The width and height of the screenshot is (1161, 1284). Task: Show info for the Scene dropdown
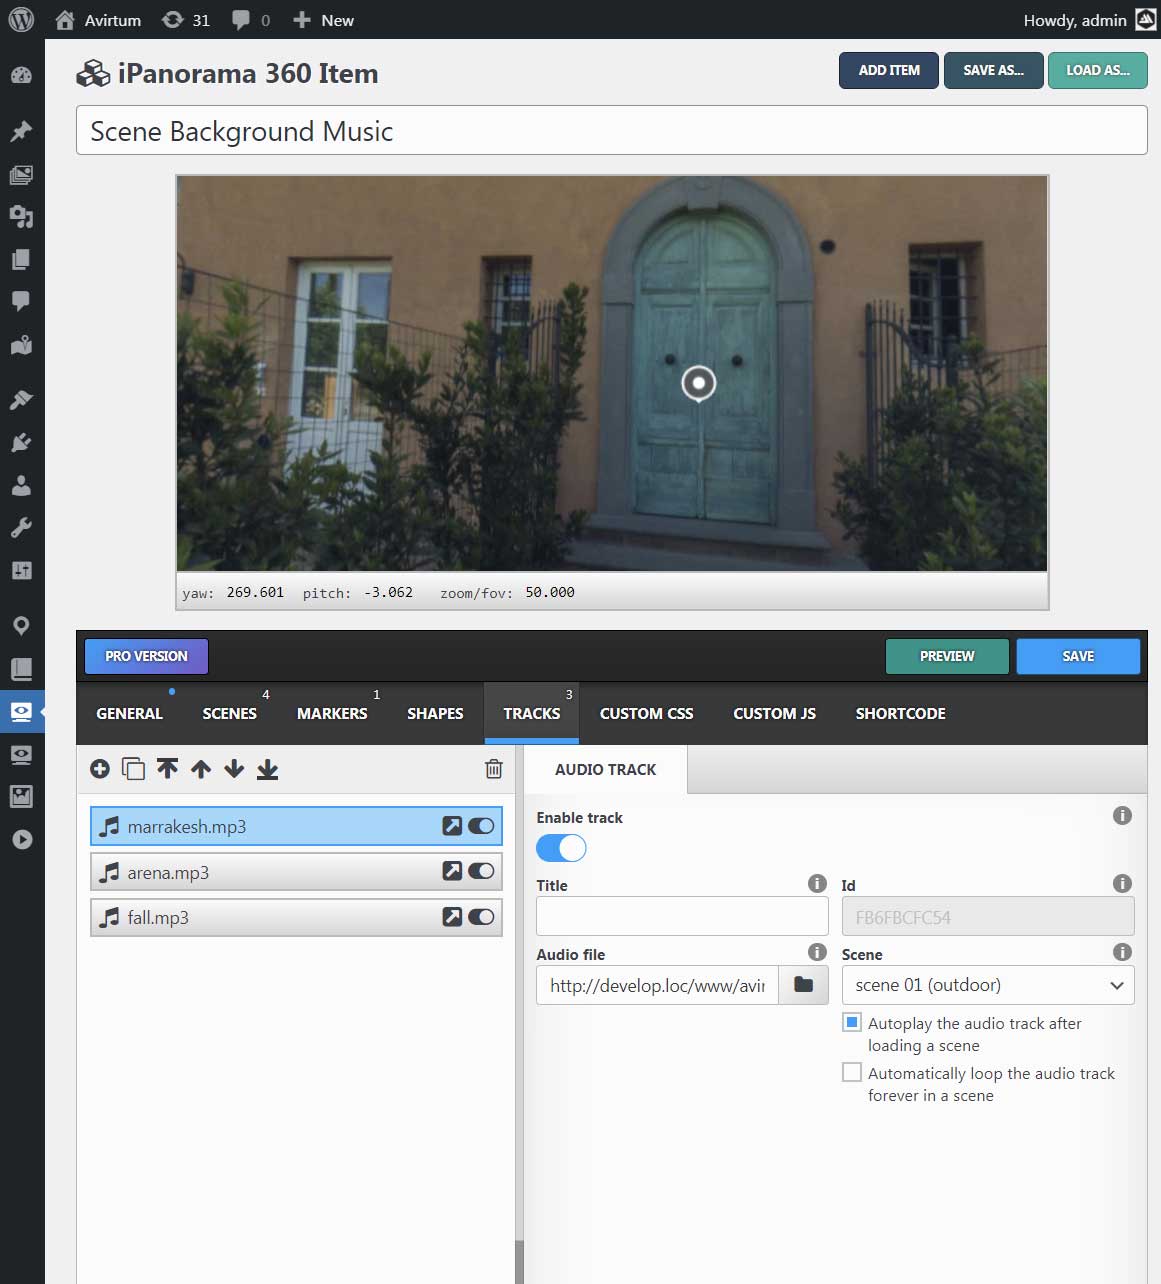[1122, 952]
